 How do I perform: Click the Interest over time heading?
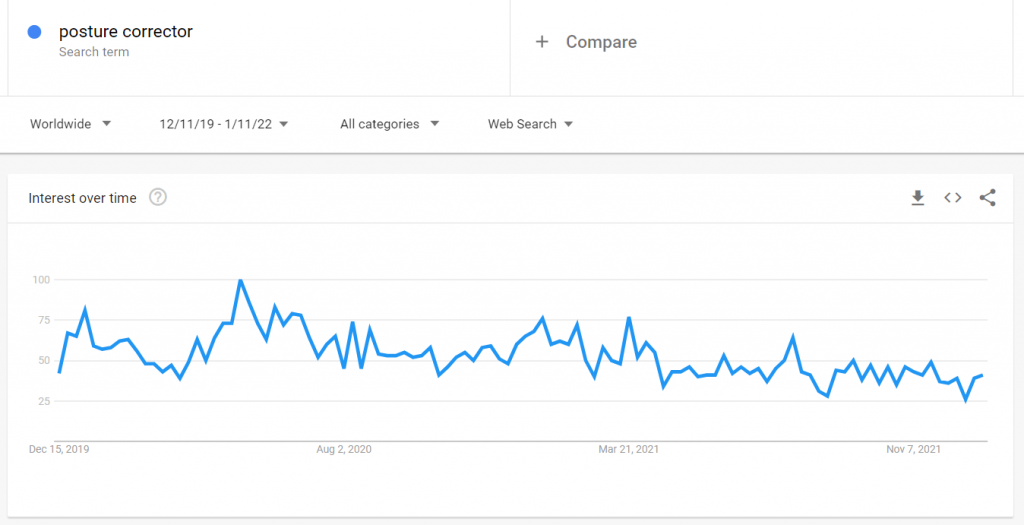pyautogui.click(x=82, y=198)
